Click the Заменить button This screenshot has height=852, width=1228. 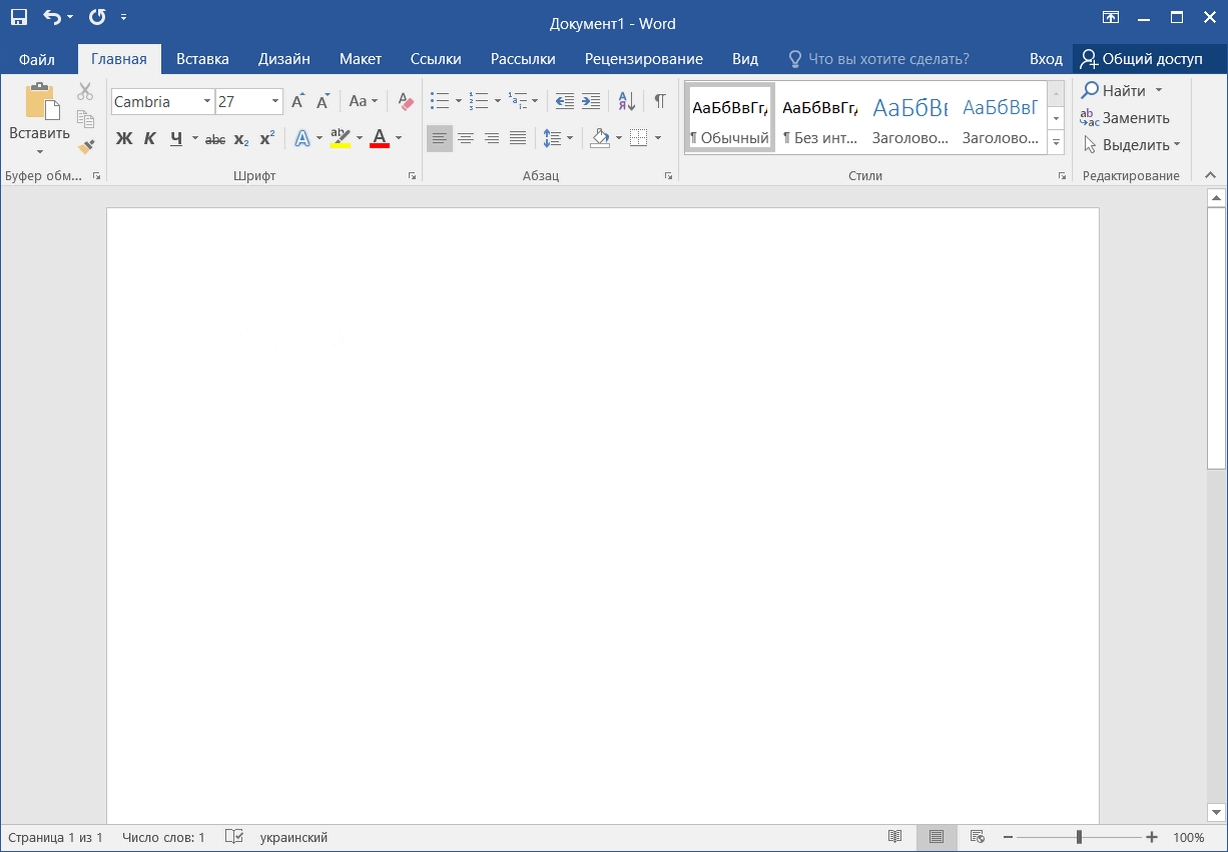point(1135,118)
